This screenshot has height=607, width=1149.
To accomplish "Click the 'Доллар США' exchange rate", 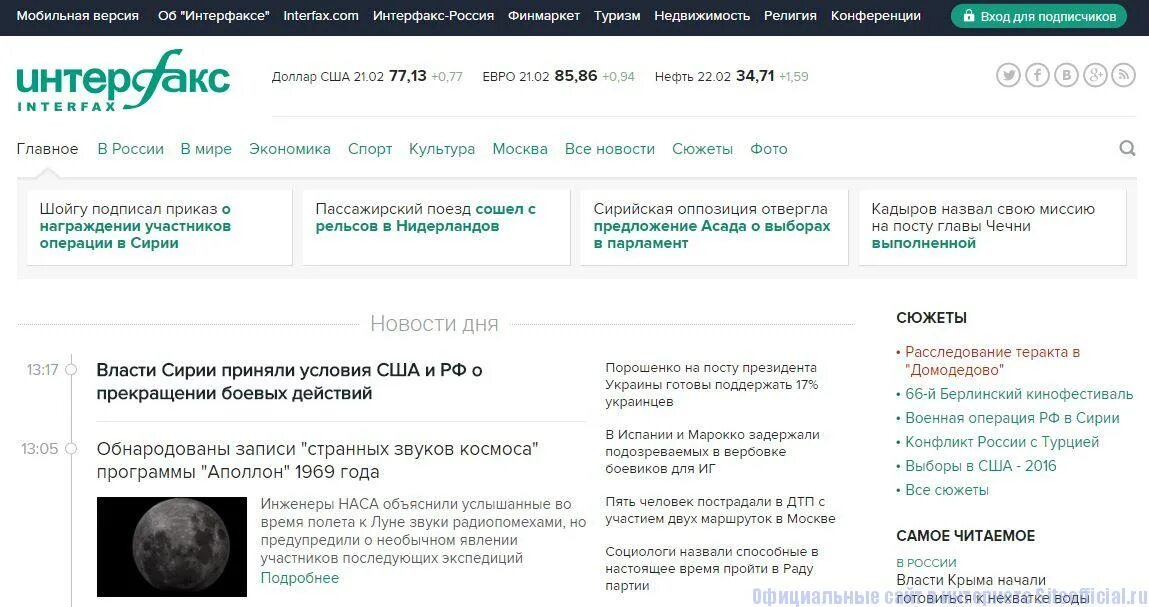I will [x=367, y=76].
